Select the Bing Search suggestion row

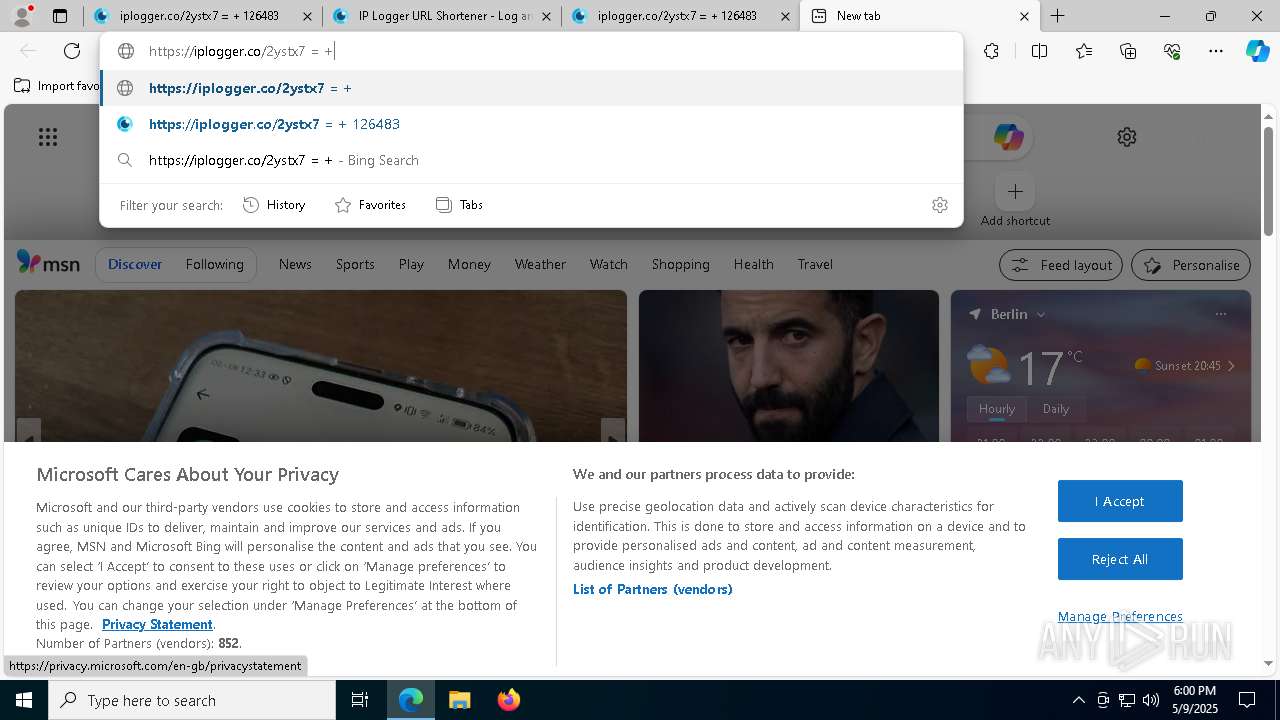coord(531,160)
